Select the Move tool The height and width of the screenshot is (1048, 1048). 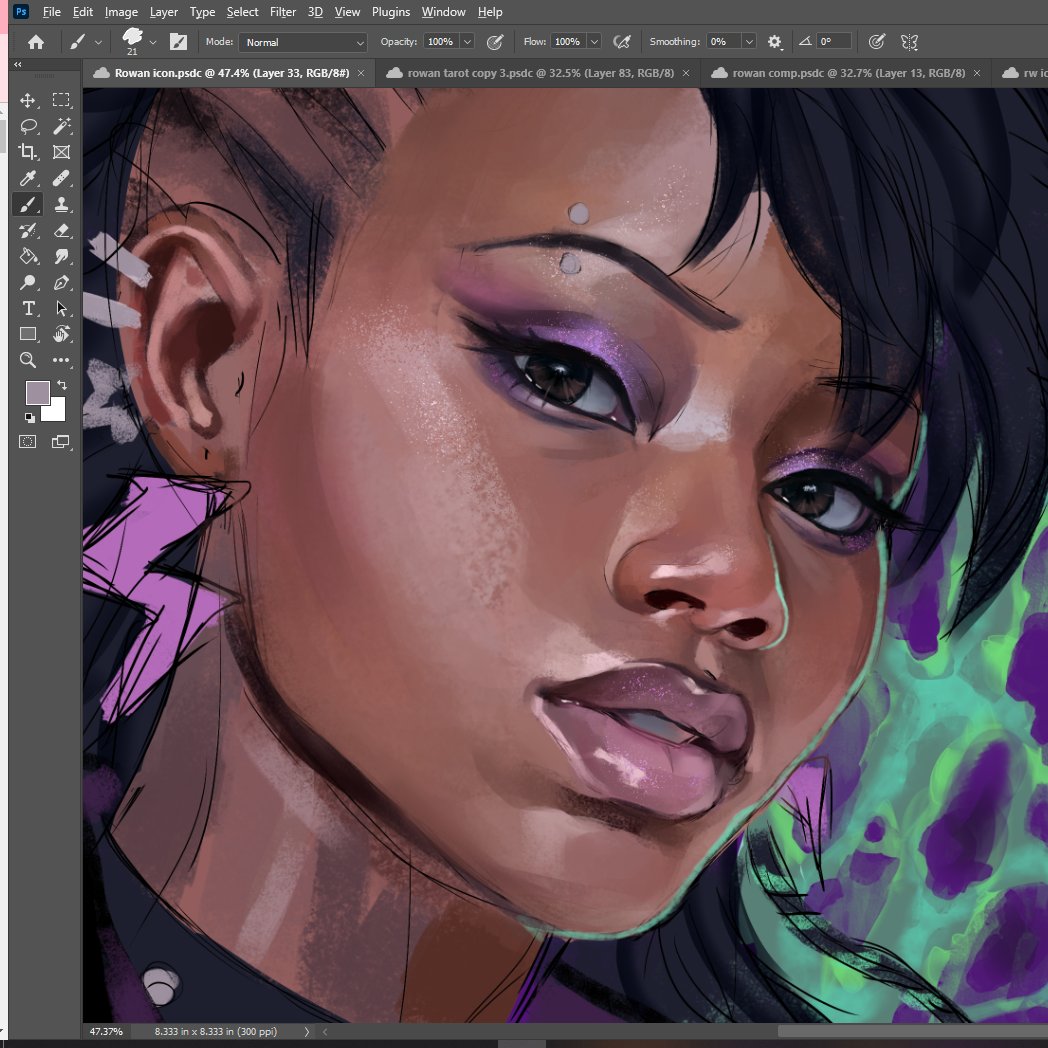click(27, 100)
